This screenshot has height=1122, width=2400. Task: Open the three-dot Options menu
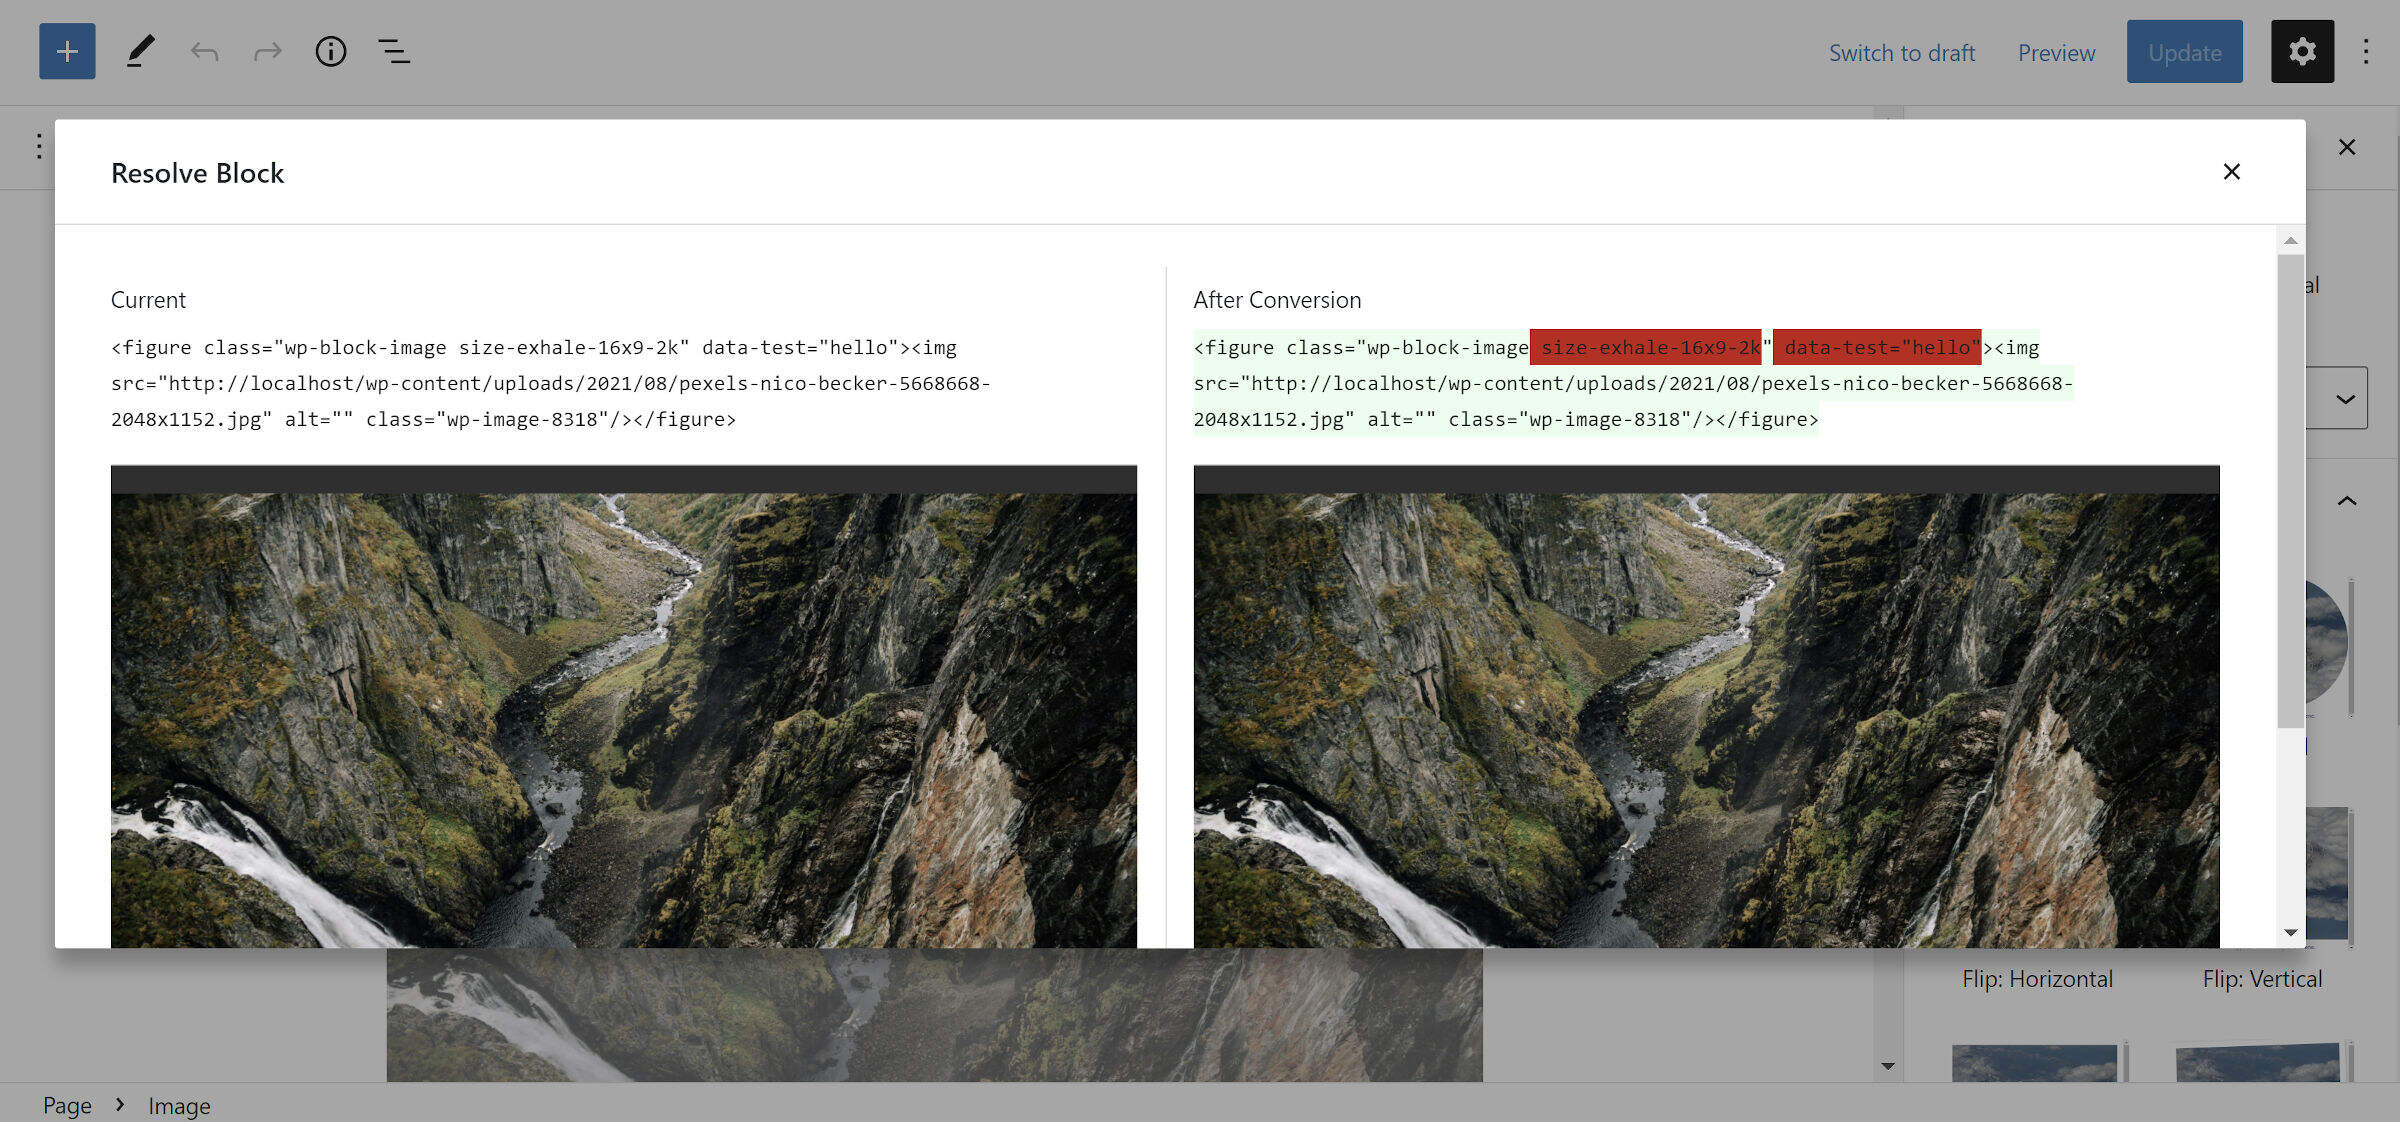(x=2365, y=51)
